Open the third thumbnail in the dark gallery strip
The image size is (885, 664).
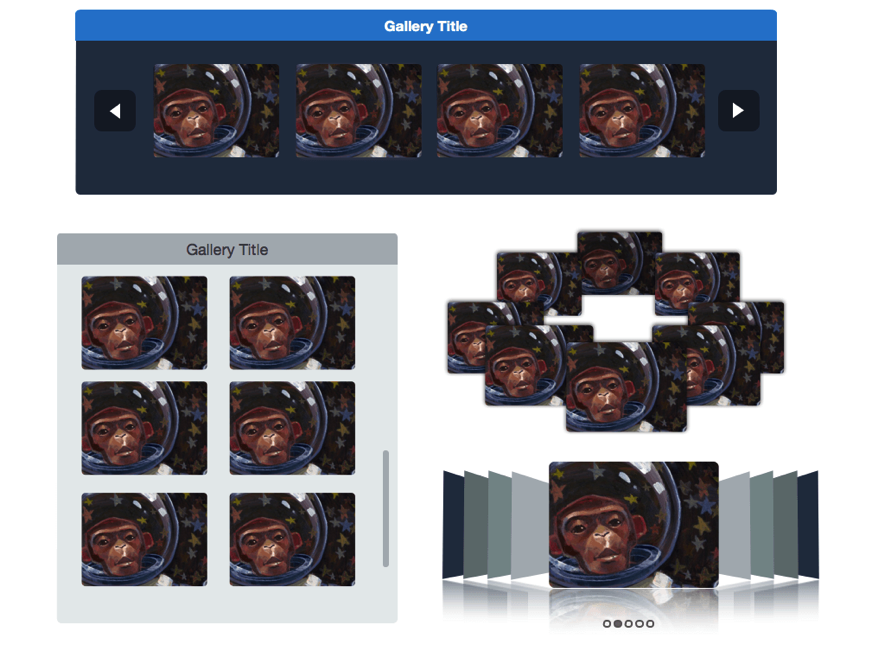click(500, 111)
